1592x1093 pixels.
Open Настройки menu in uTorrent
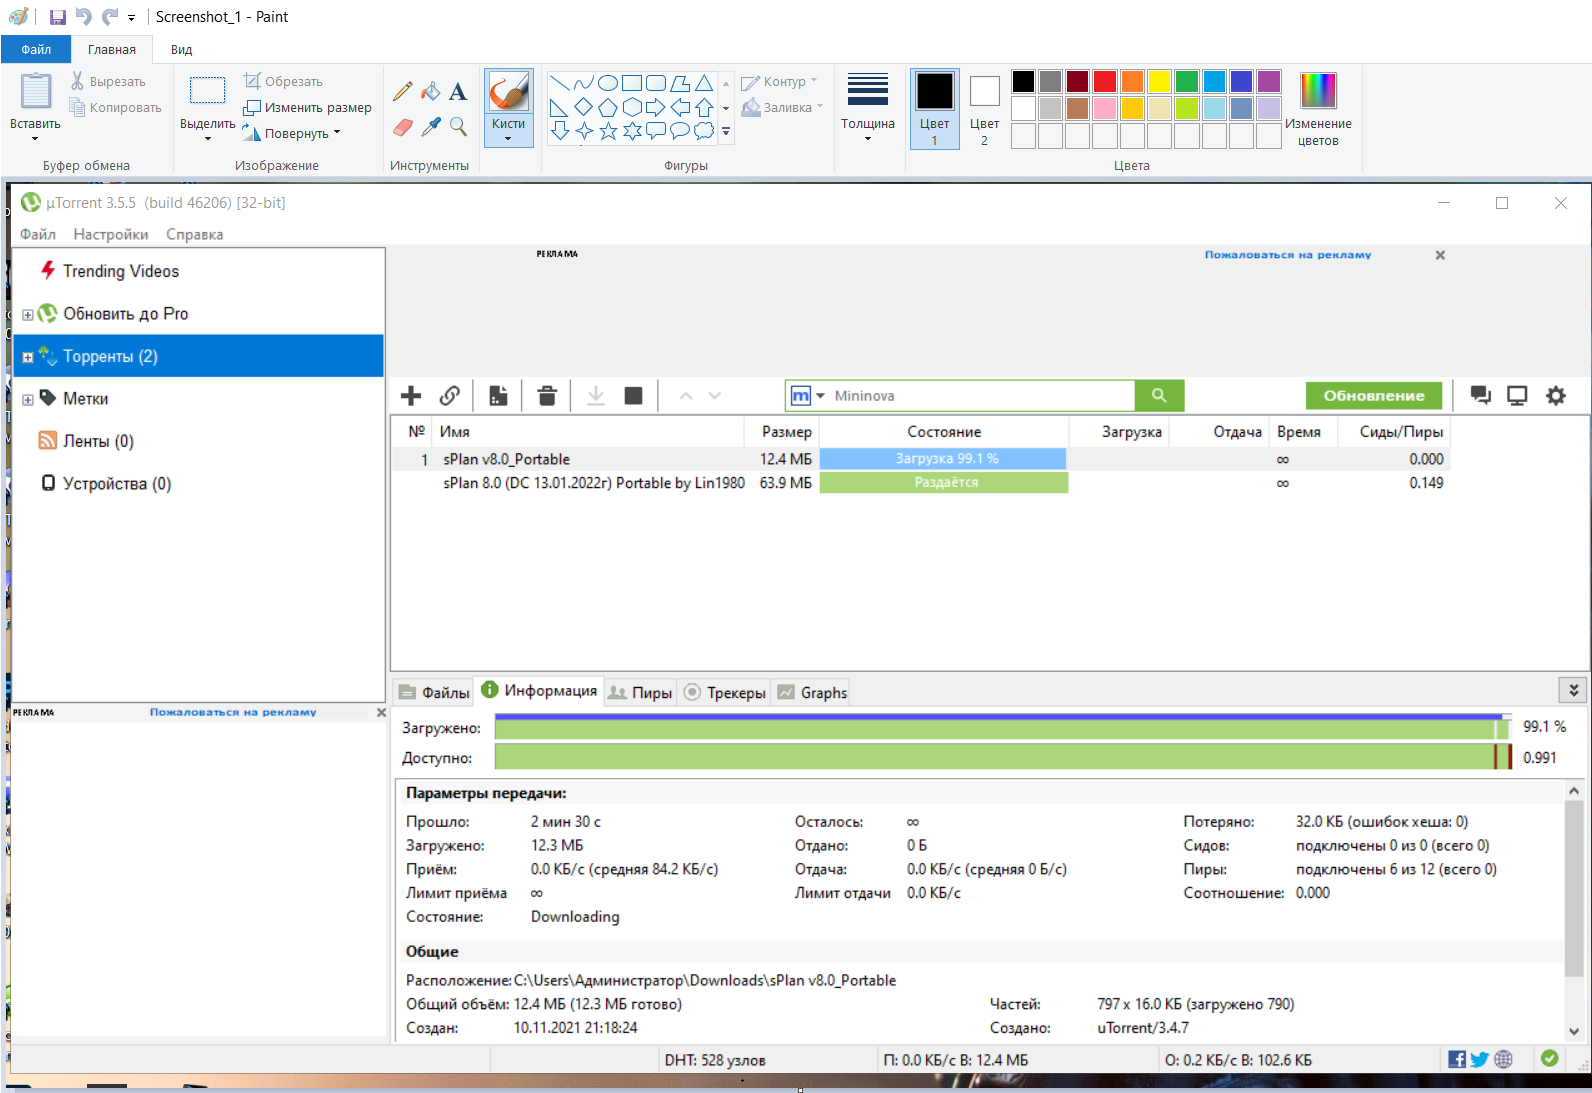pyautogui.click(x=111, y=235)
